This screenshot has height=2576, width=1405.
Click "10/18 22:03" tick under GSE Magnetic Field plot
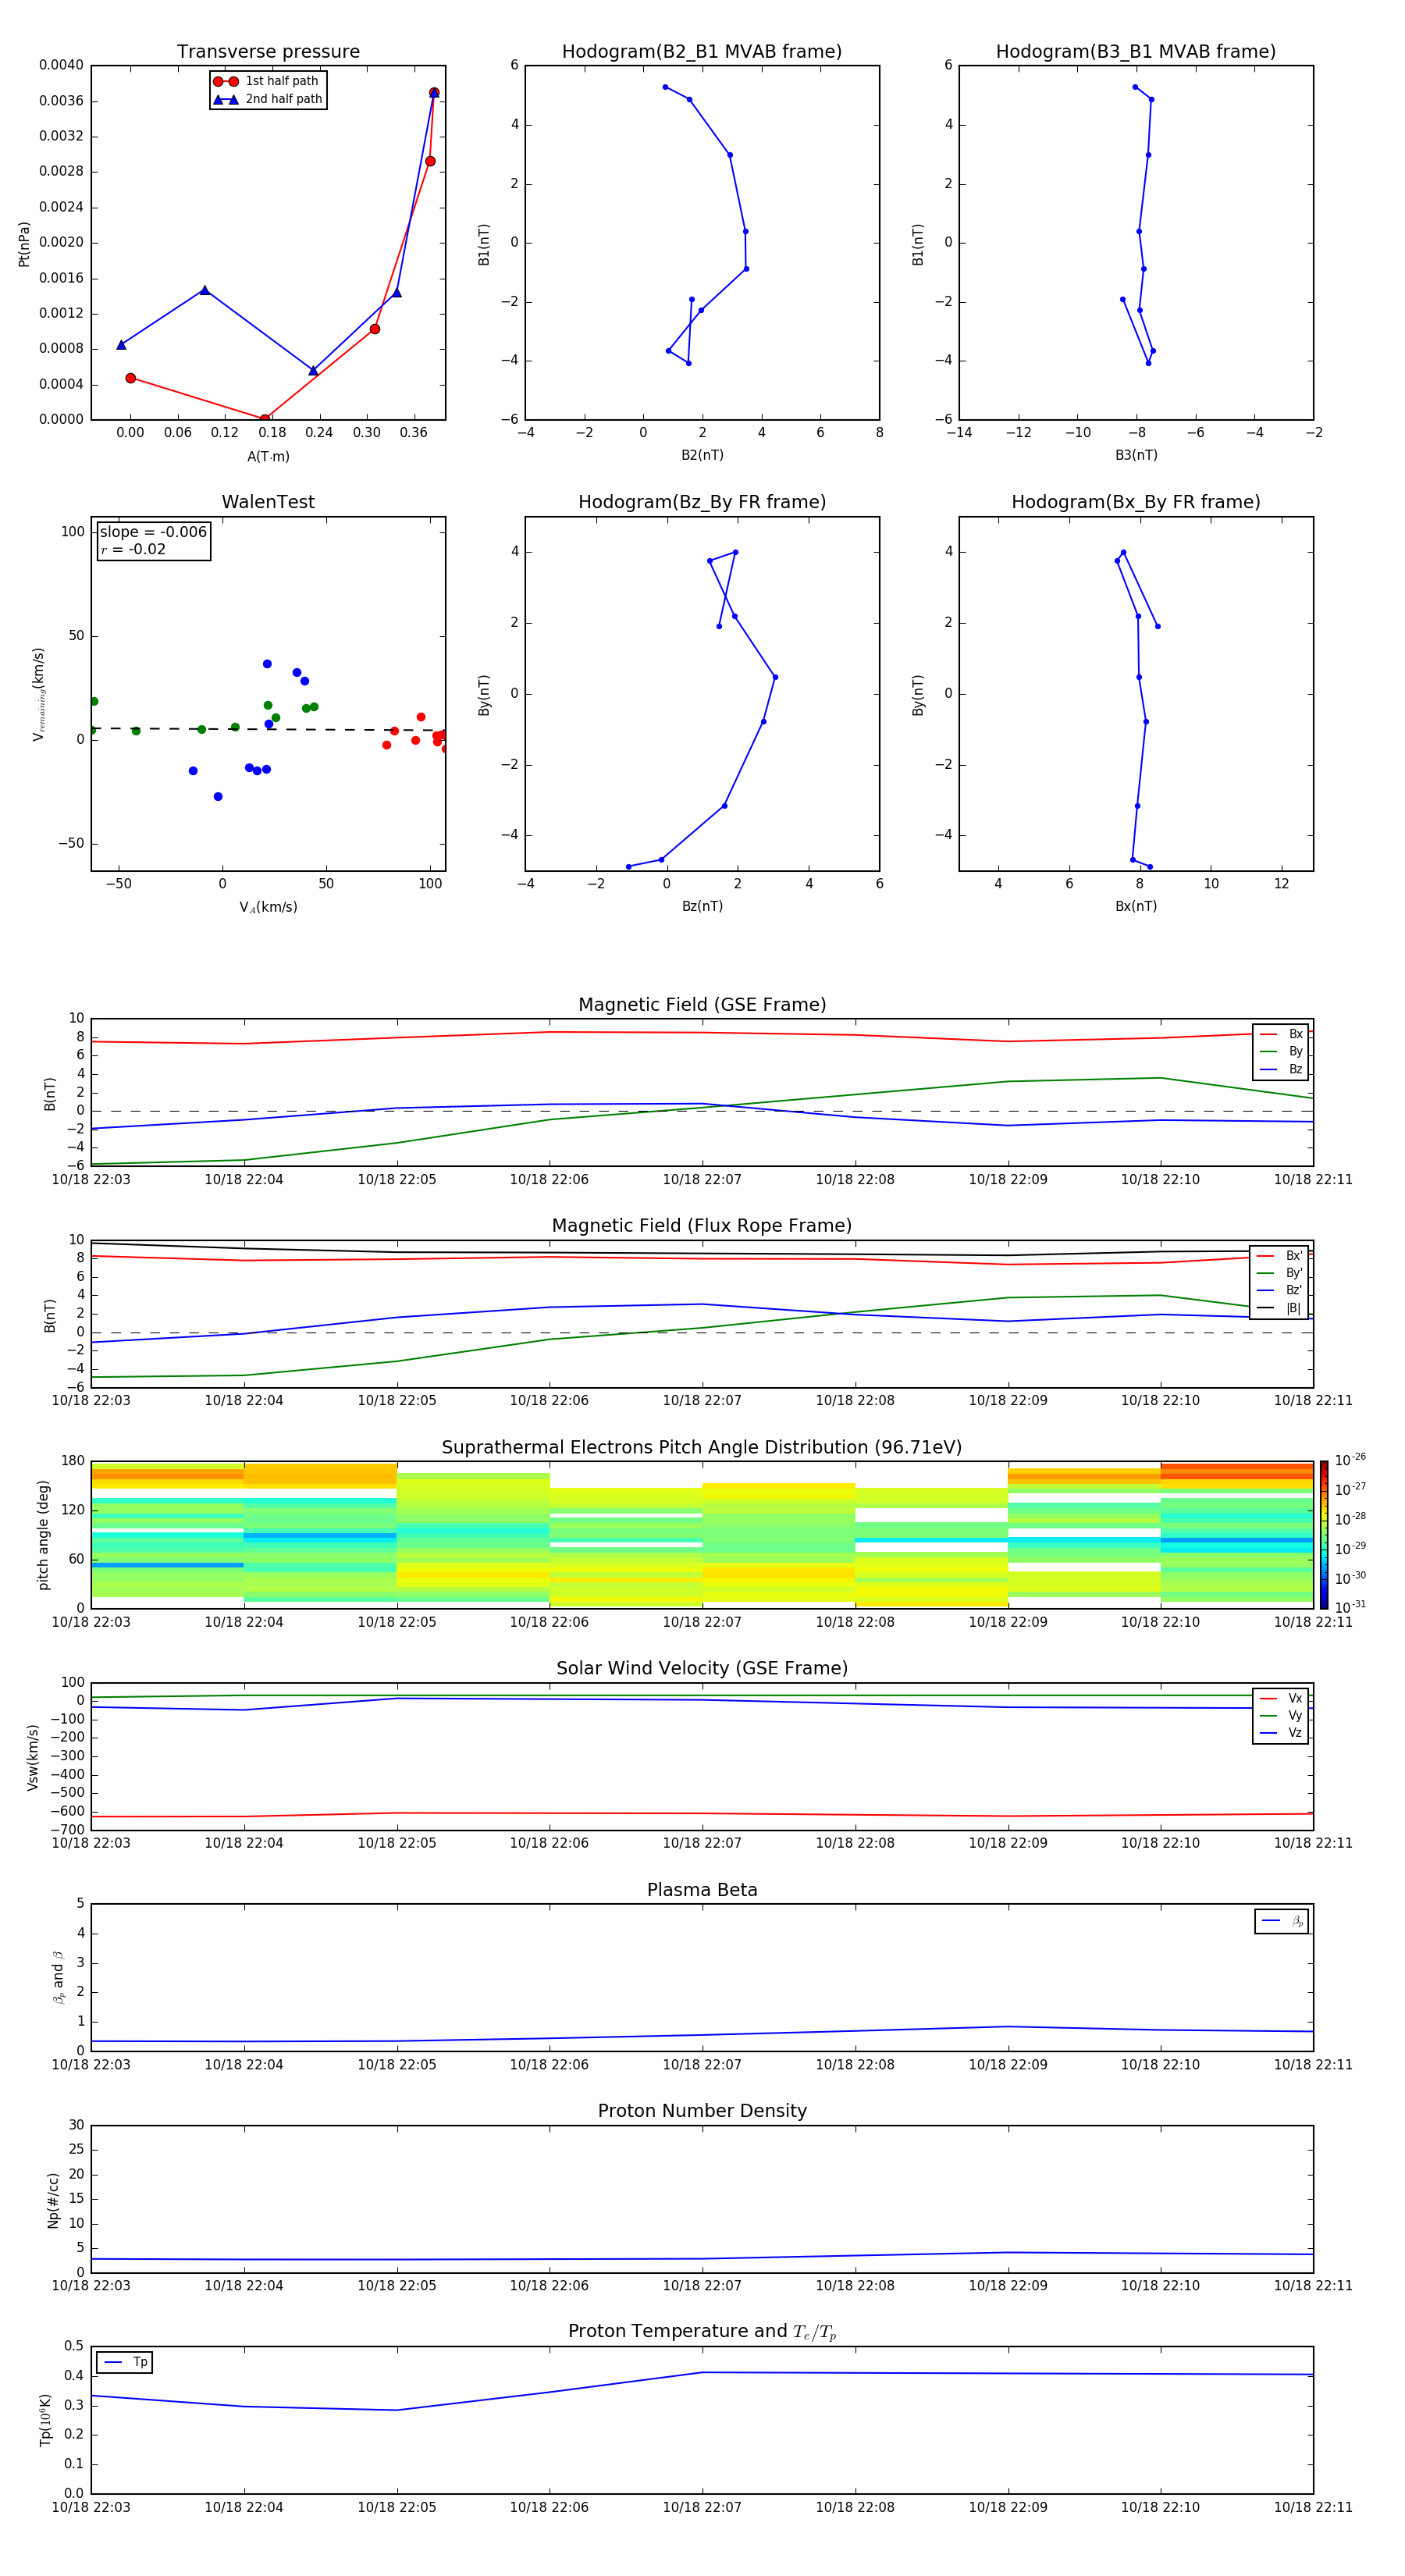pos(91,1179)
